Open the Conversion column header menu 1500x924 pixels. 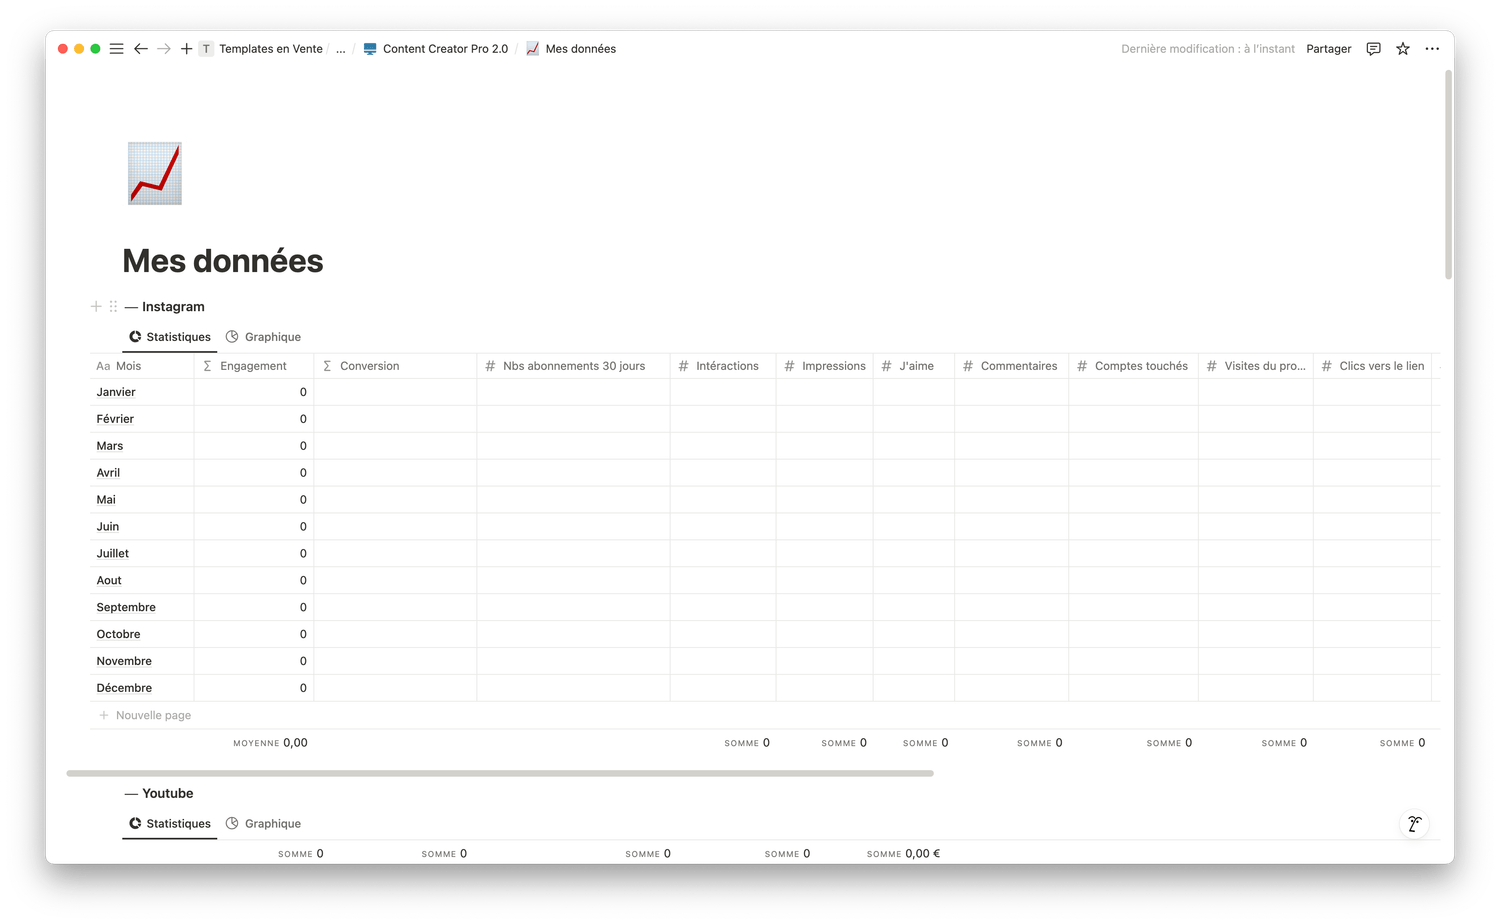click(395, 366)
